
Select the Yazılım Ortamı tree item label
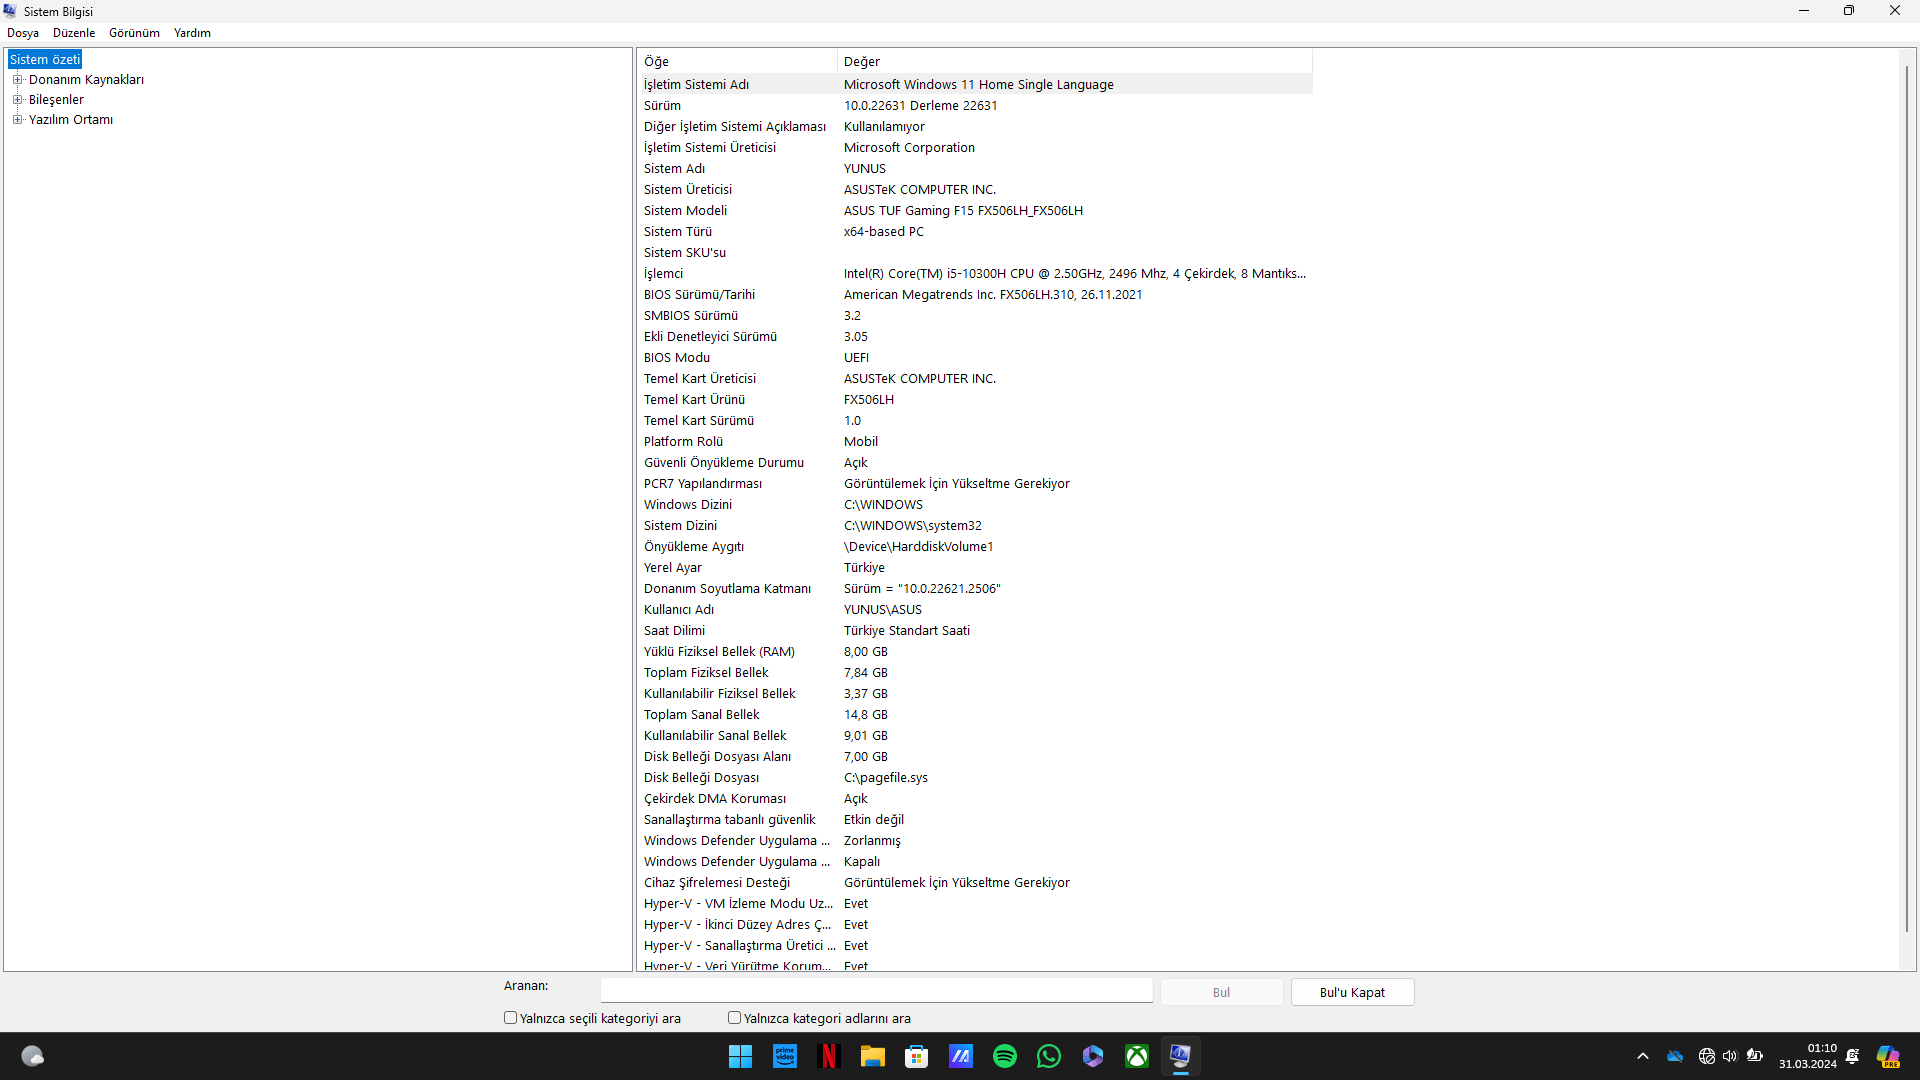71,120
